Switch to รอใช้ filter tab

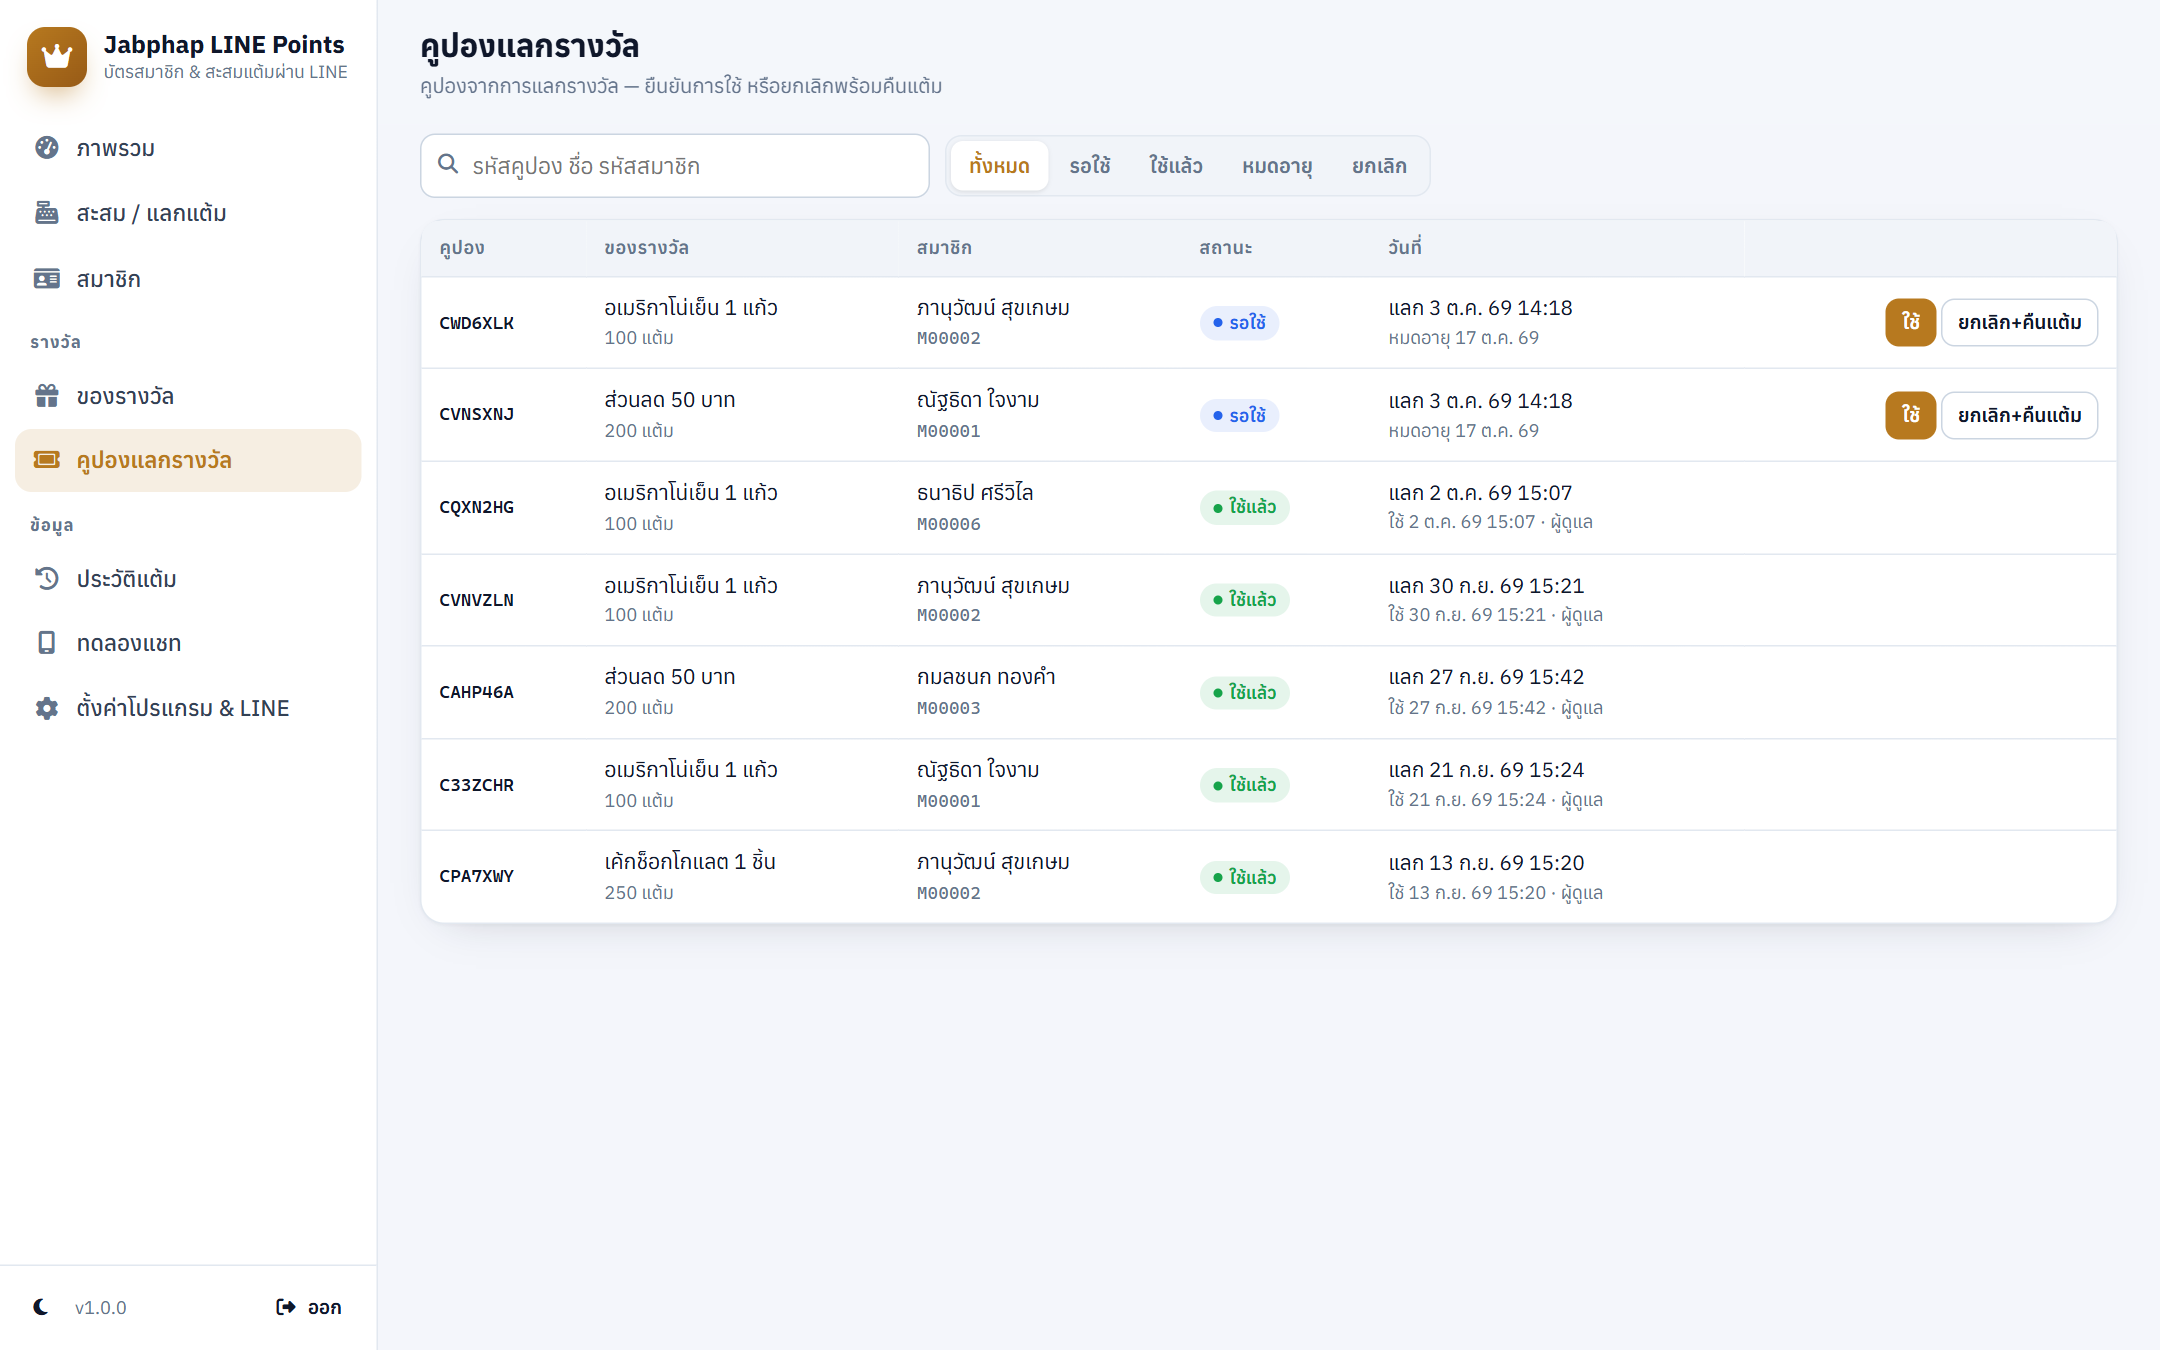pos(1090,166)
